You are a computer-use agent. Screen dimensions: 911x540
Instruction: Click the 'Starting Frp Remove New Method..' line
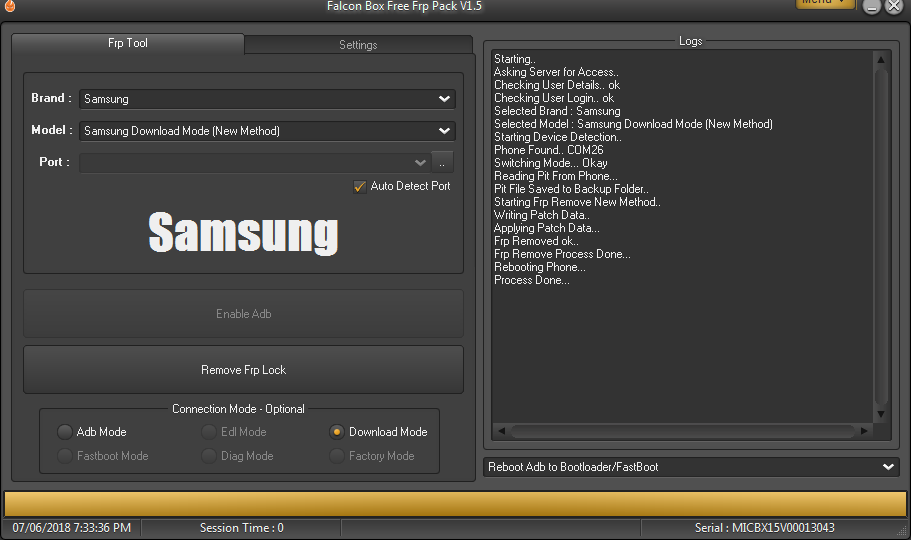click(577, 202)
